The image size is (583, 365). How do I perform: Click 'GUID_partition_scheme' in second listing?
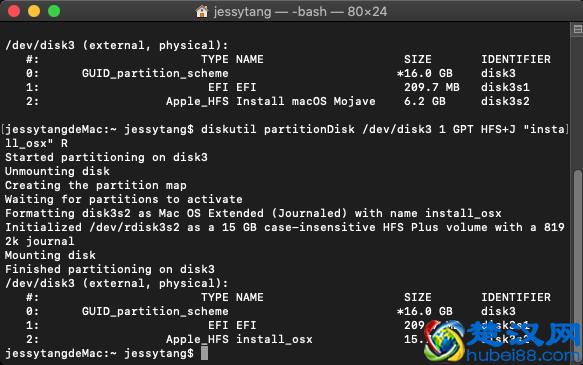click(155, 311)
